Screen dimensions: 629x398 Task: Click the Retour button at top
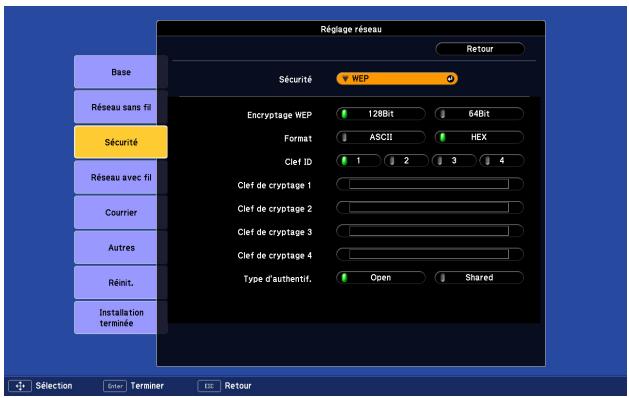point(480,49)
